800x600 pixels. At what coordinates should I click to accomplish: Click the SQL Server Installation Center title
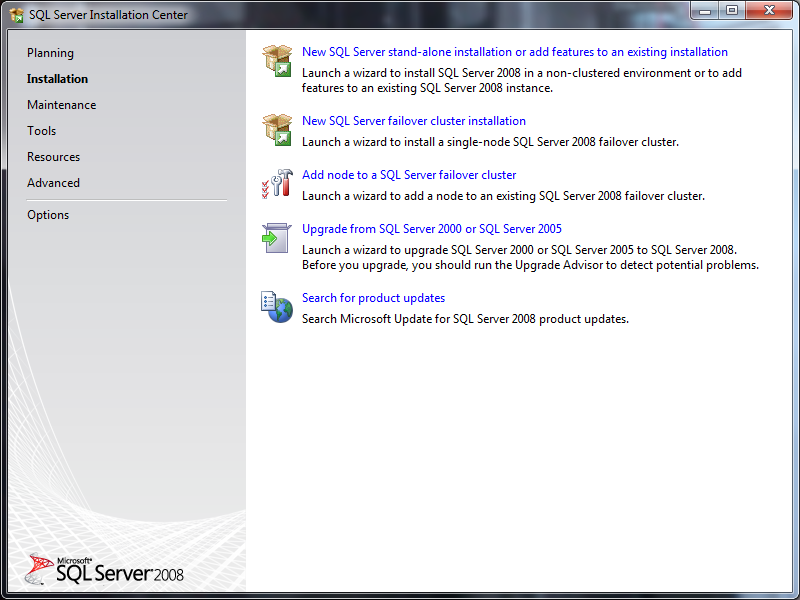(x=108, y=15)
